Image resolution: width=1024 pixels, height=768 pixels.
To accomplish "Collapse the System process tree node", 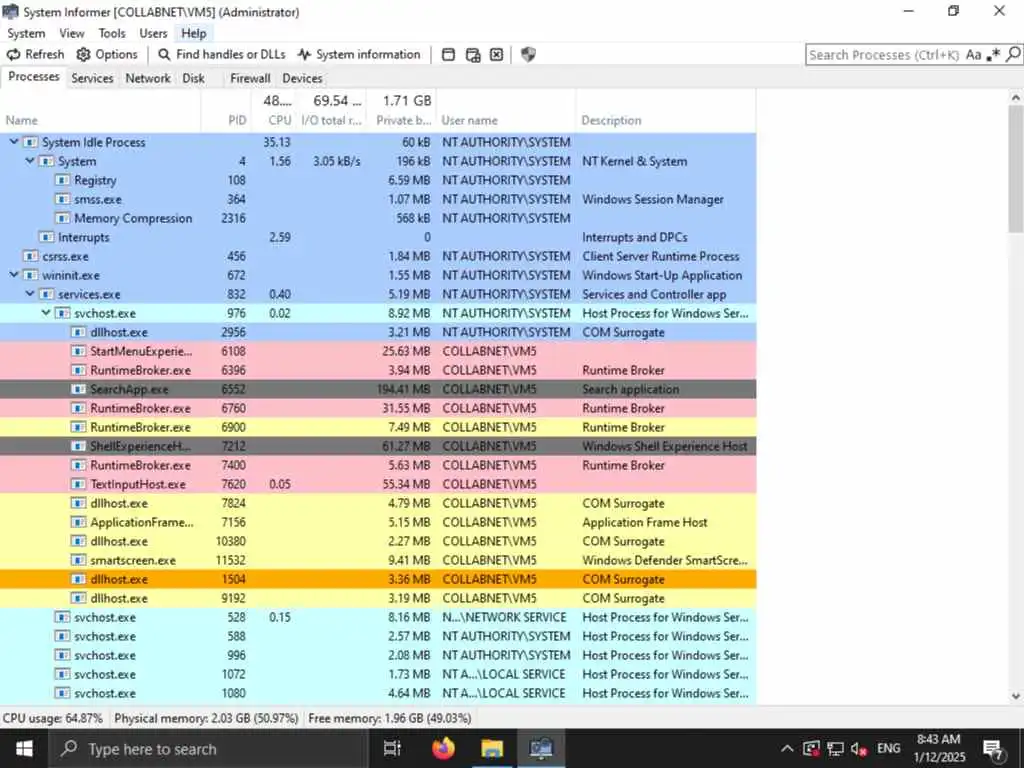I will tap(30, 161).
